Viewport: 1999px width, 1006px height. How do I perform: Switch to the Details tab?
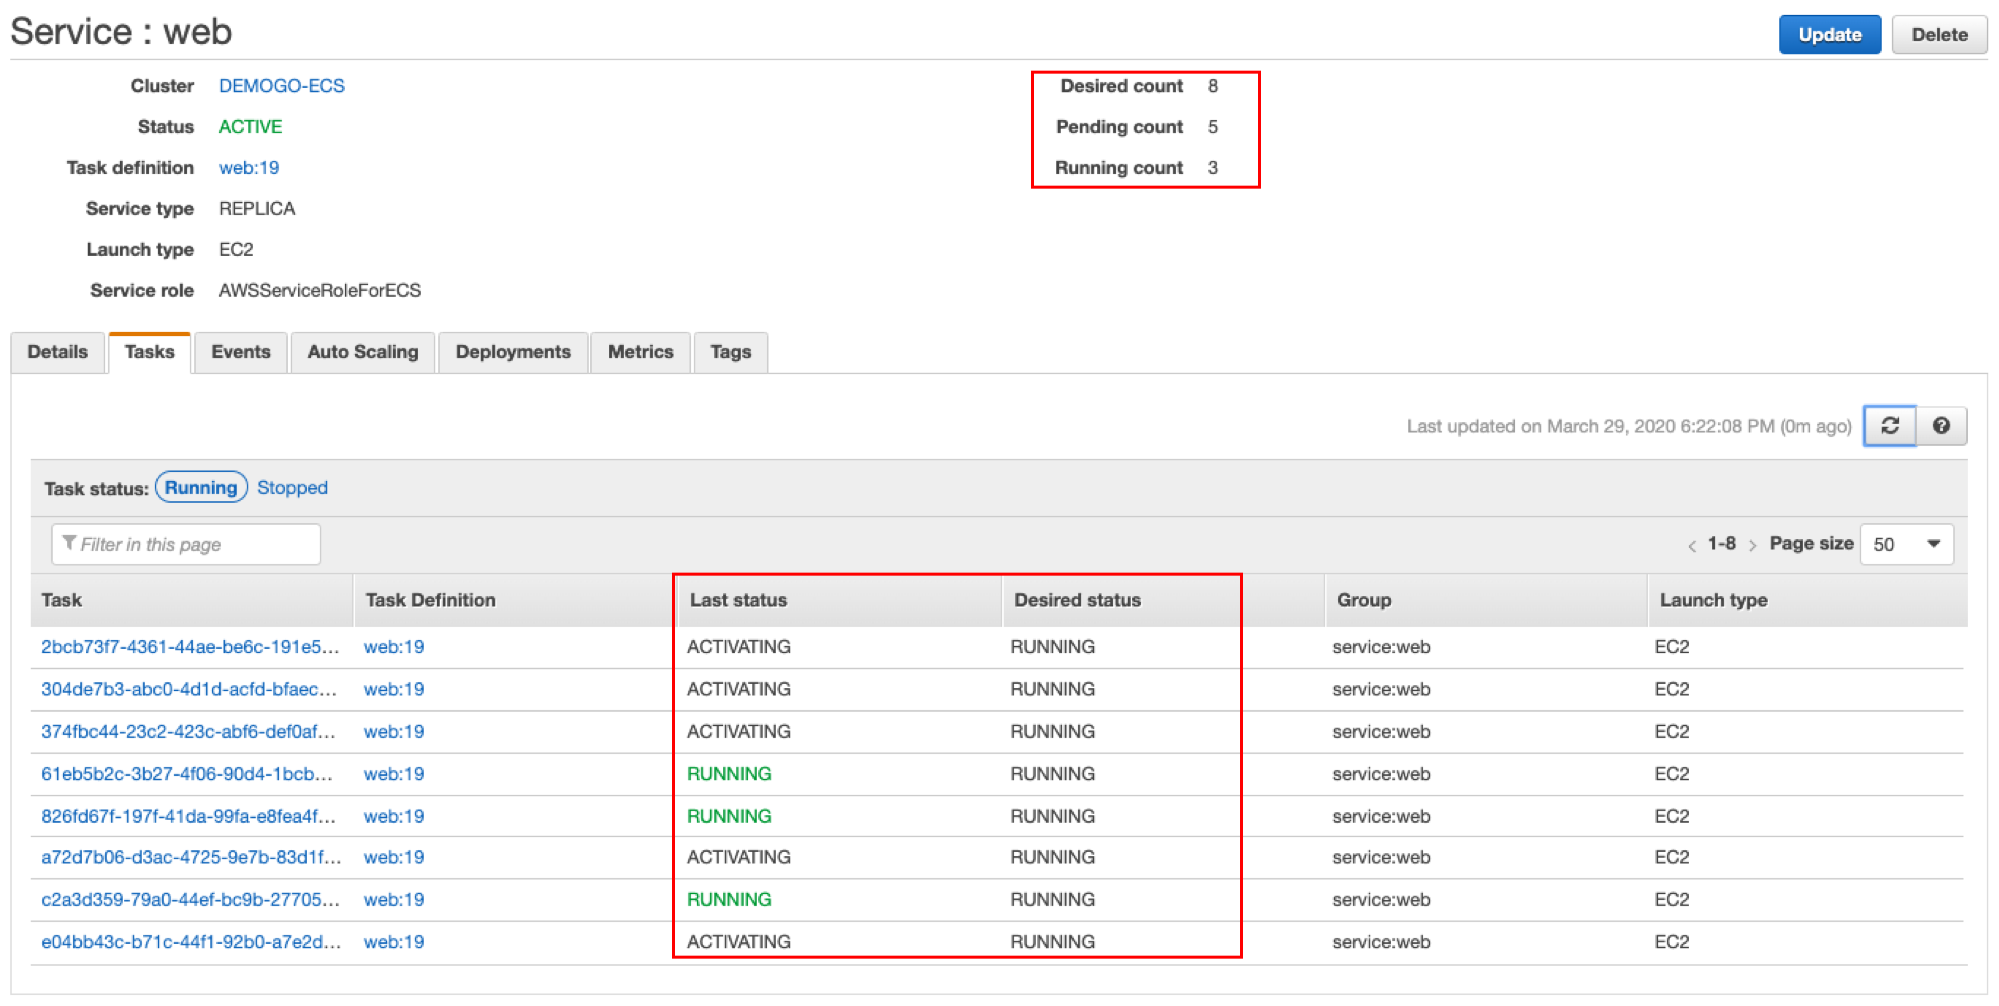[57, 352]
